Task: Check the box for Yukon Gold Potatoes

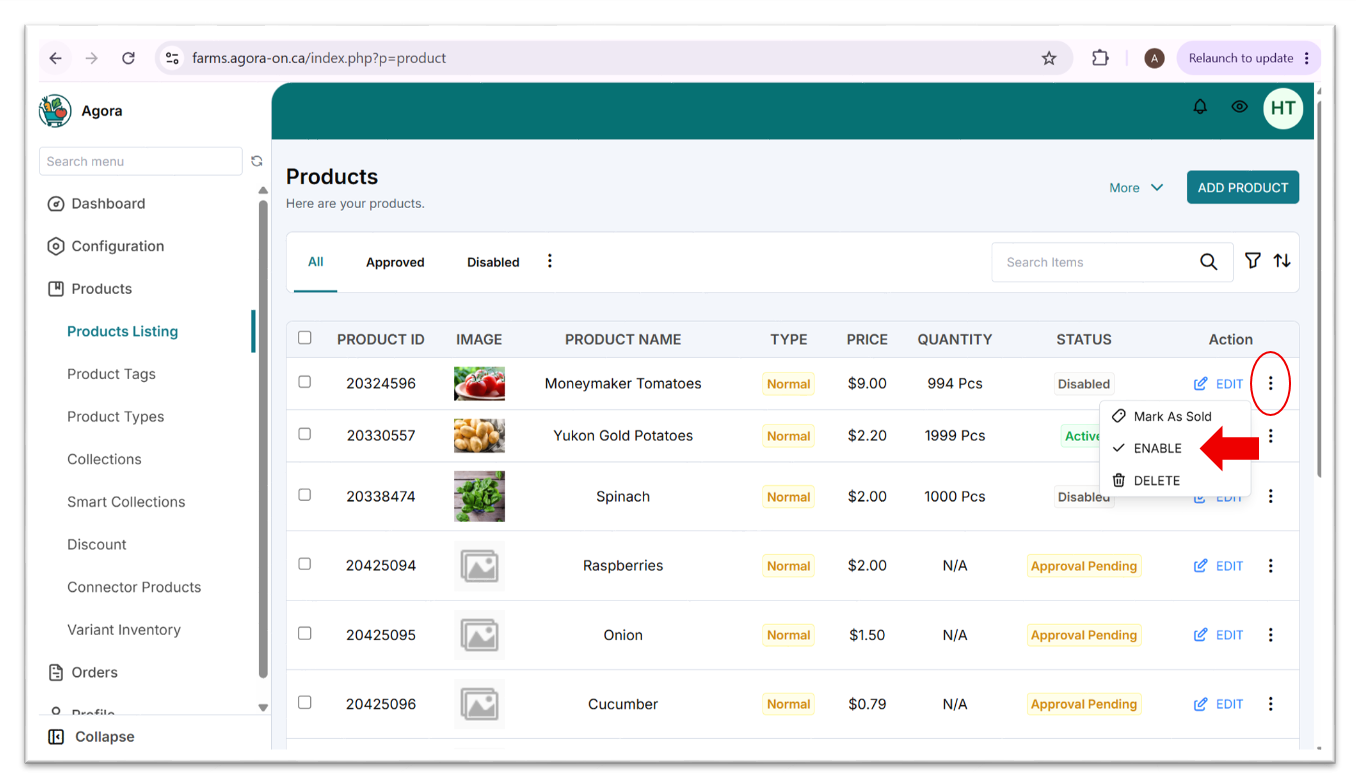Action: tap(305, 434)
